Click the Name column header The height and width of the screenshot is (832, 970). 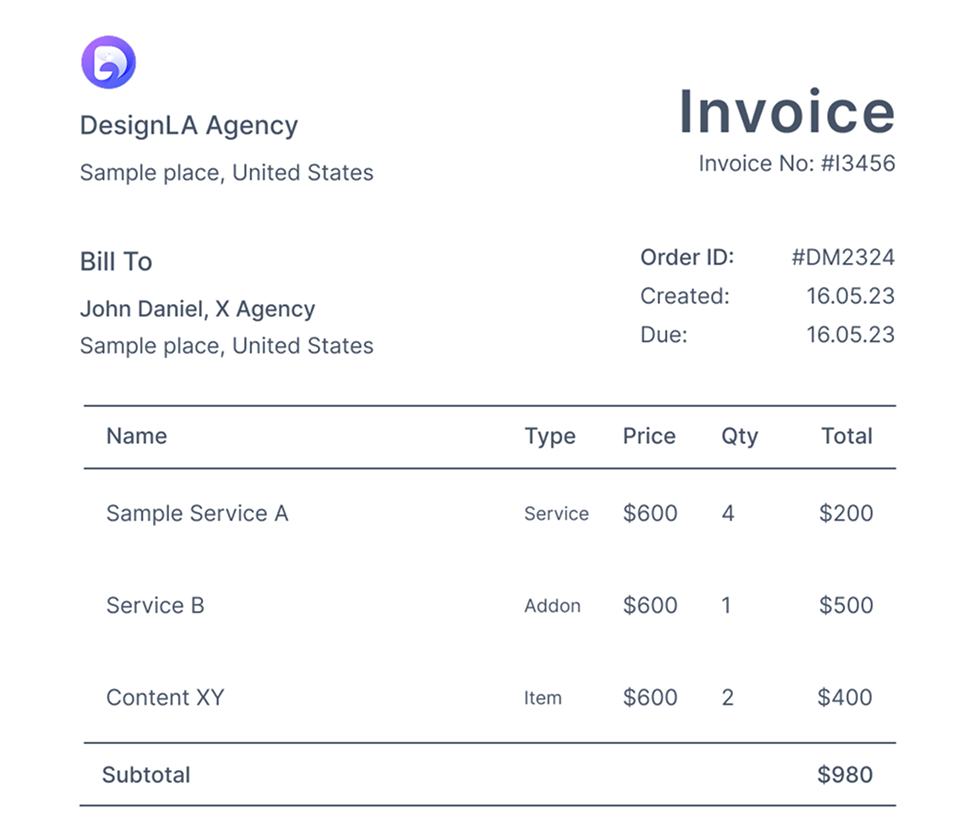(x=136, y=436)
